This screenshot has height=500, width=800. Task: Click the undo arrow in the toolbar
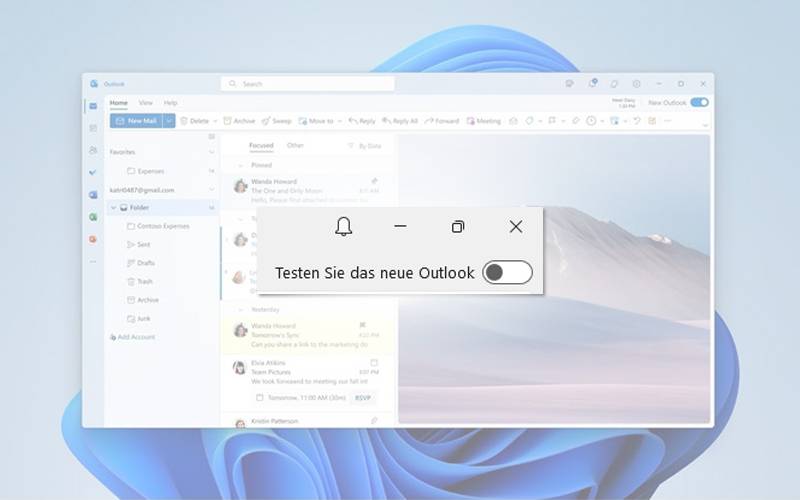[x=637, y=121]
